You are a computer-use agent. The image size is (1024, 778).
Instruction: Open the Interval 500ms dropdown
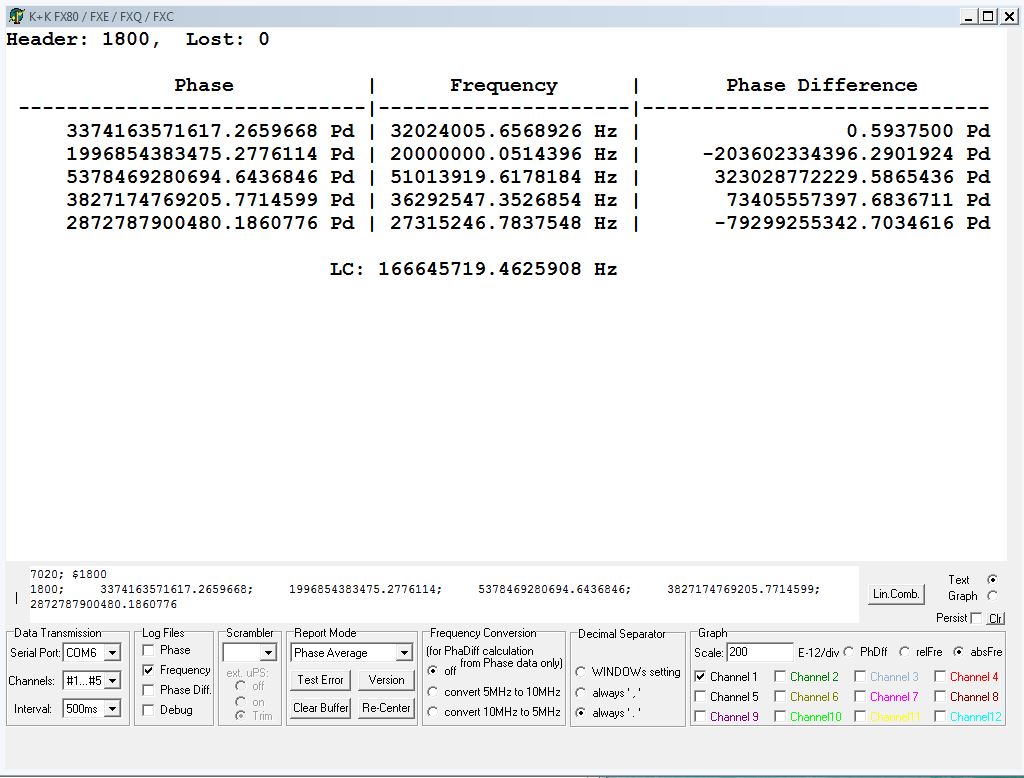point(112,709)
